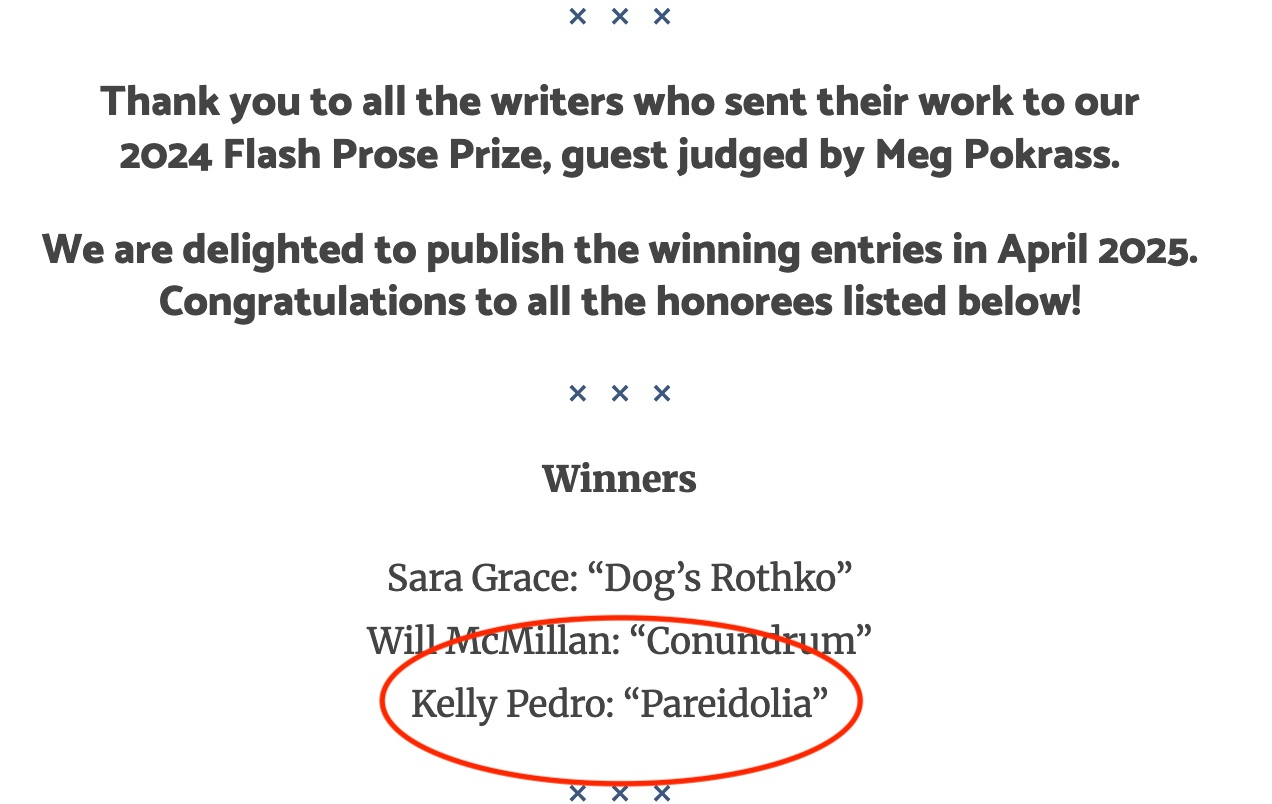Click the last X in the bottom divider
Image resolution: width=1272 pixels, height=804 pixels.
click(661, 794)
